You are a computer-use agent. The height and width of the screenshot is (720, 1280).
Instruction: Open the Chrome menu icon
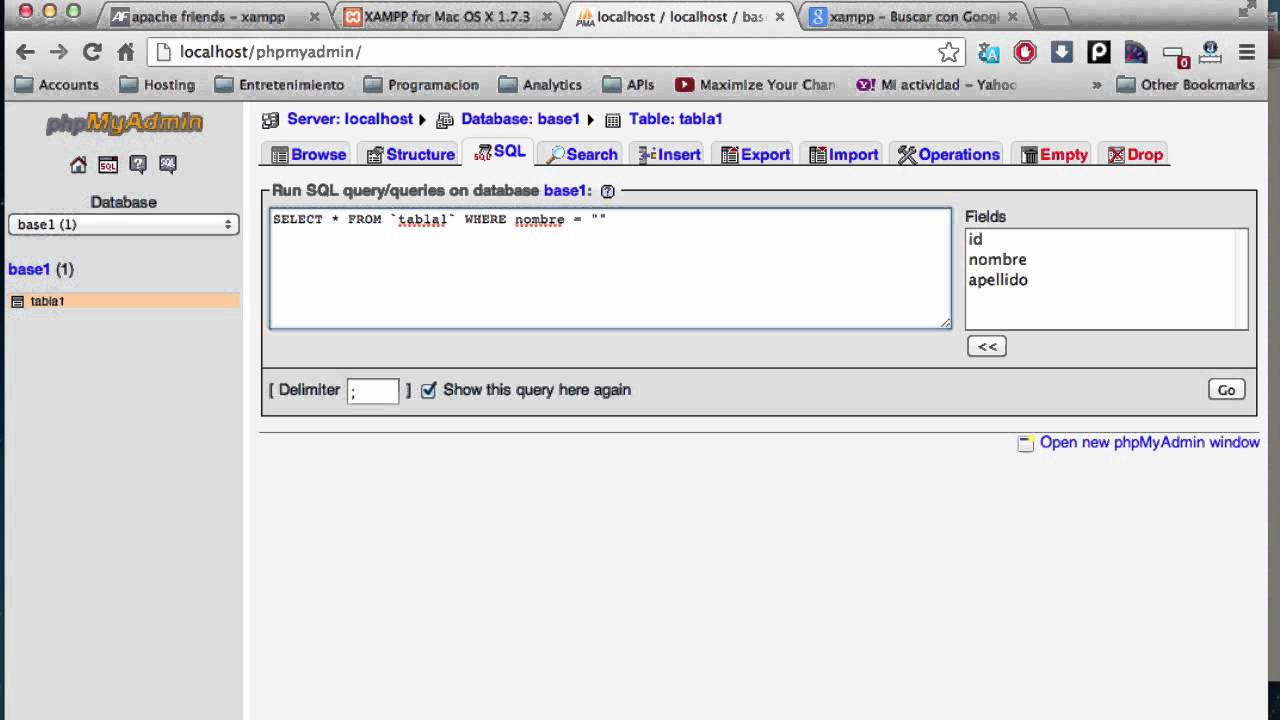click(1246, 52)
